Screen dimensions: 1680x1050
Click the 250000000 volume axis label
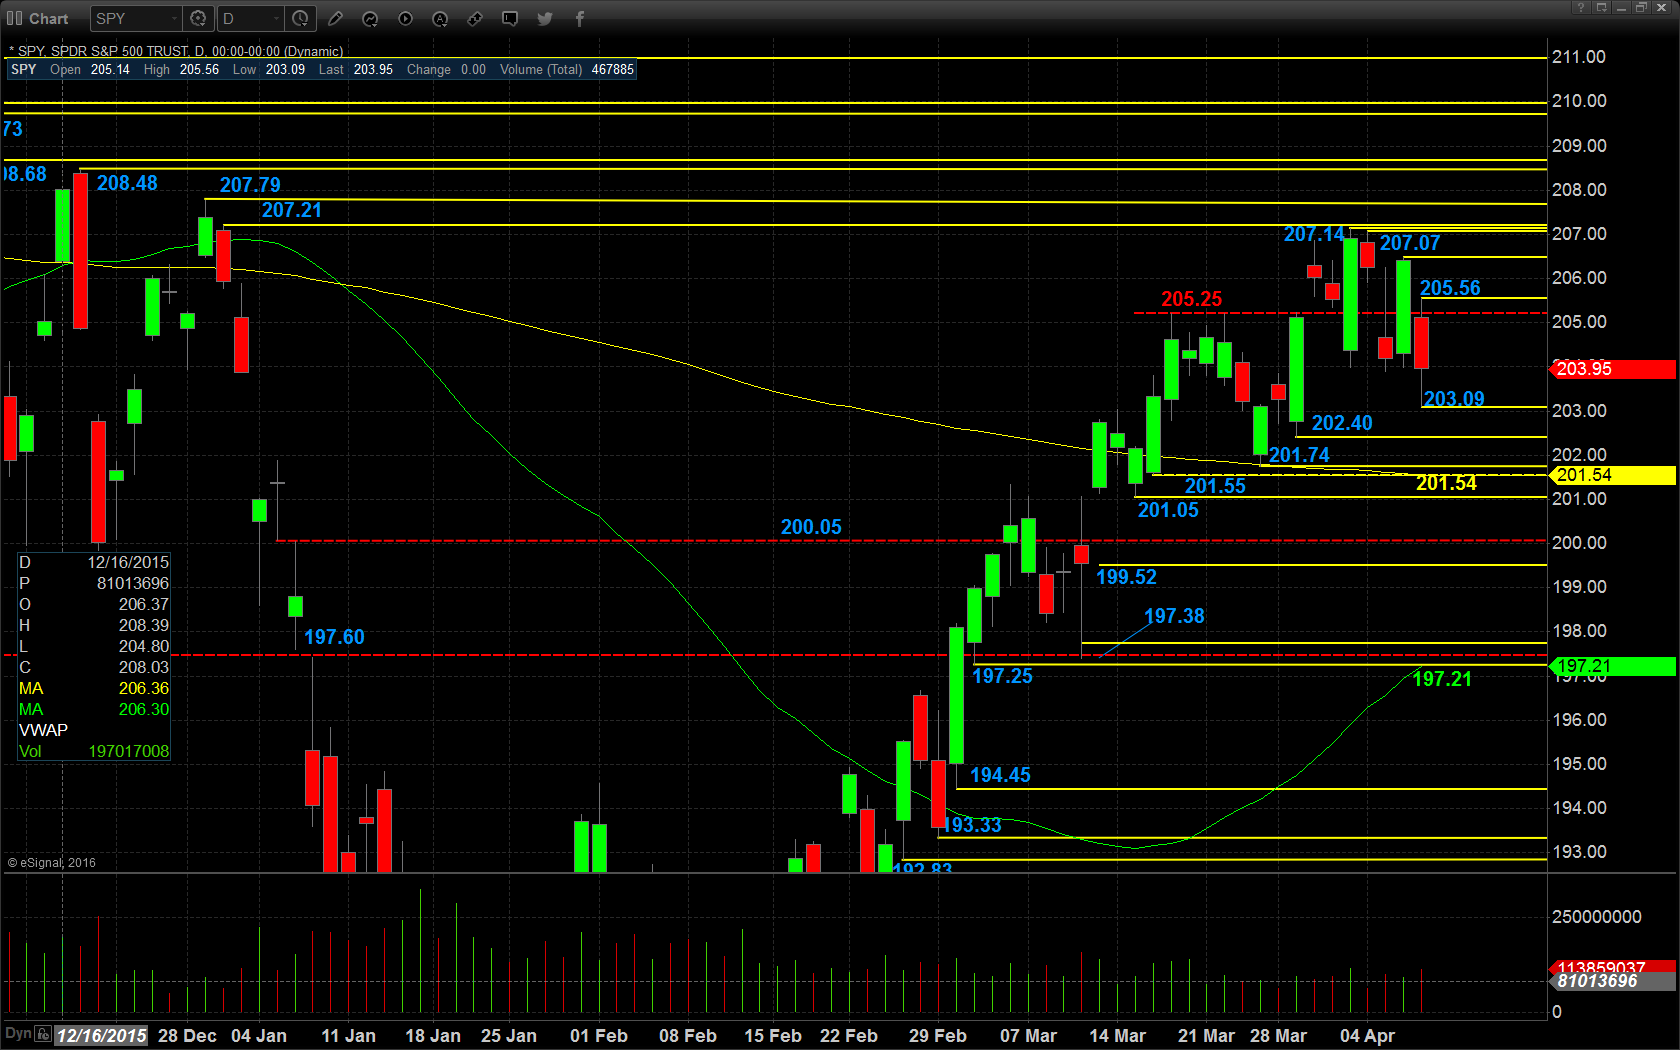(x=1596, y=917)
